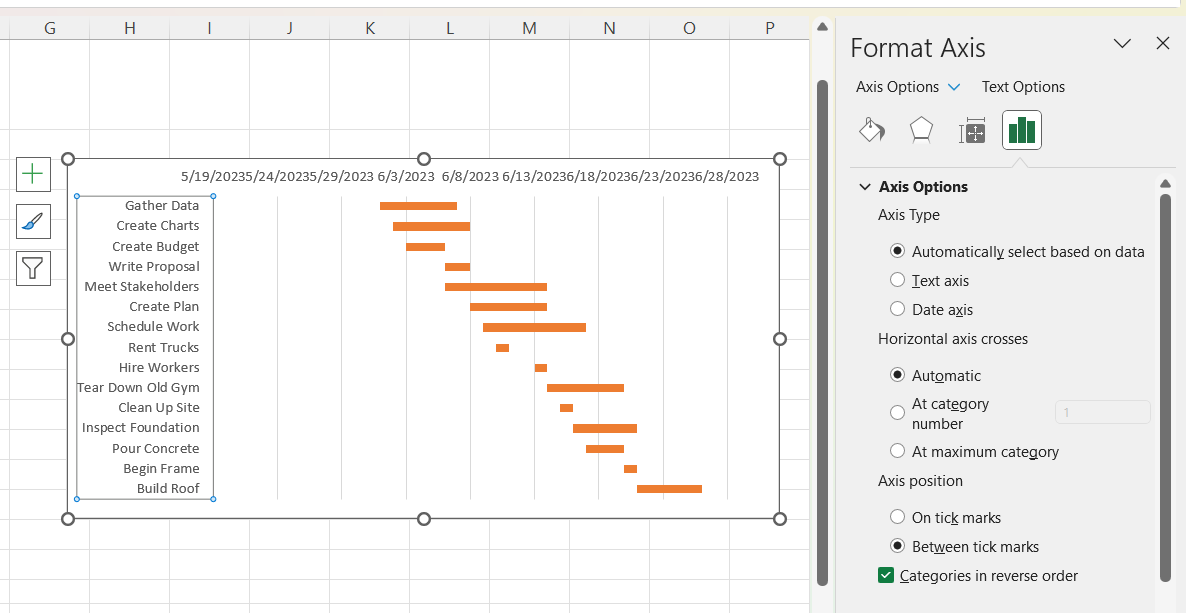Image resolution: width=1186 pixels, height=613 pixels.
Task: Click the category number input field
Action: click(1103, 412)
